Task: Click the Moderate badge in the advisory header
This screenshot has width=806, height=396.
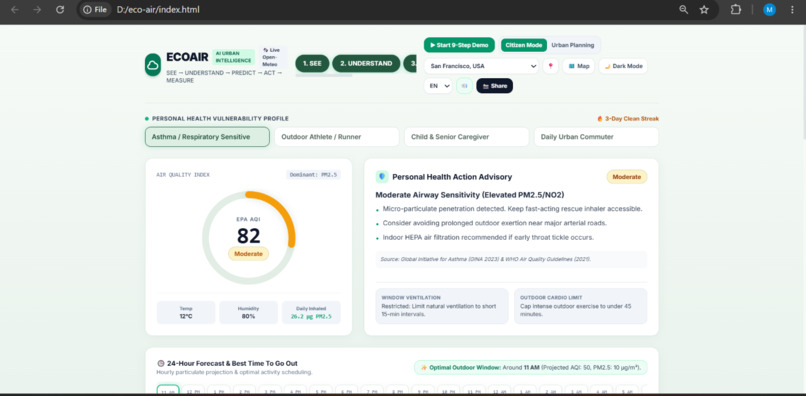Action: coord(627,176)
